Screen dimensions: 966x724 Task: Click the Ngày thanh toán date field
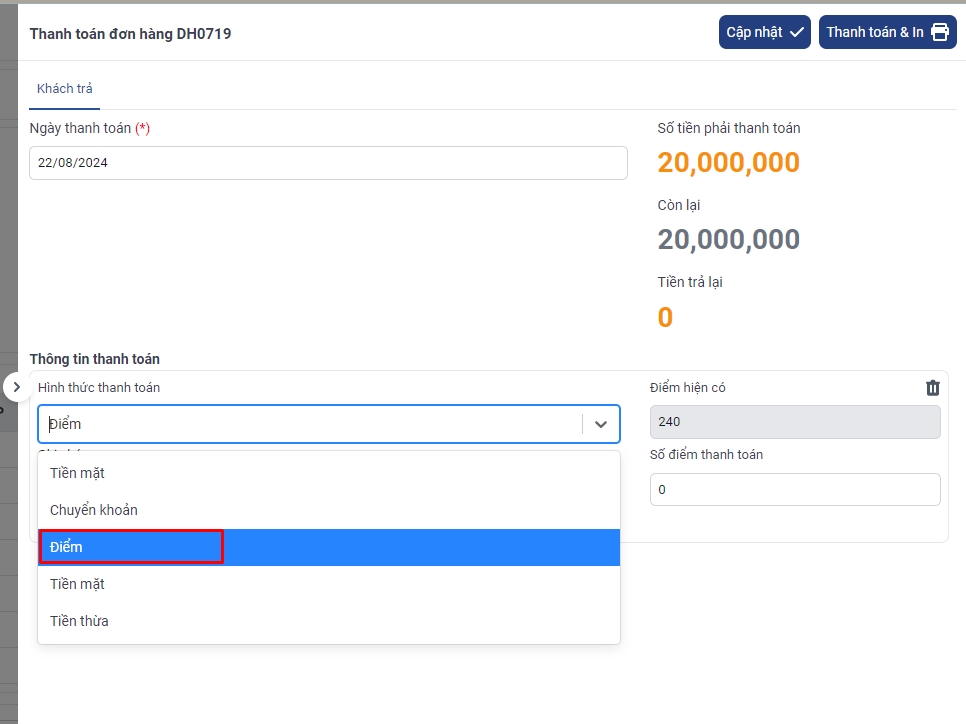coord(328,163)
